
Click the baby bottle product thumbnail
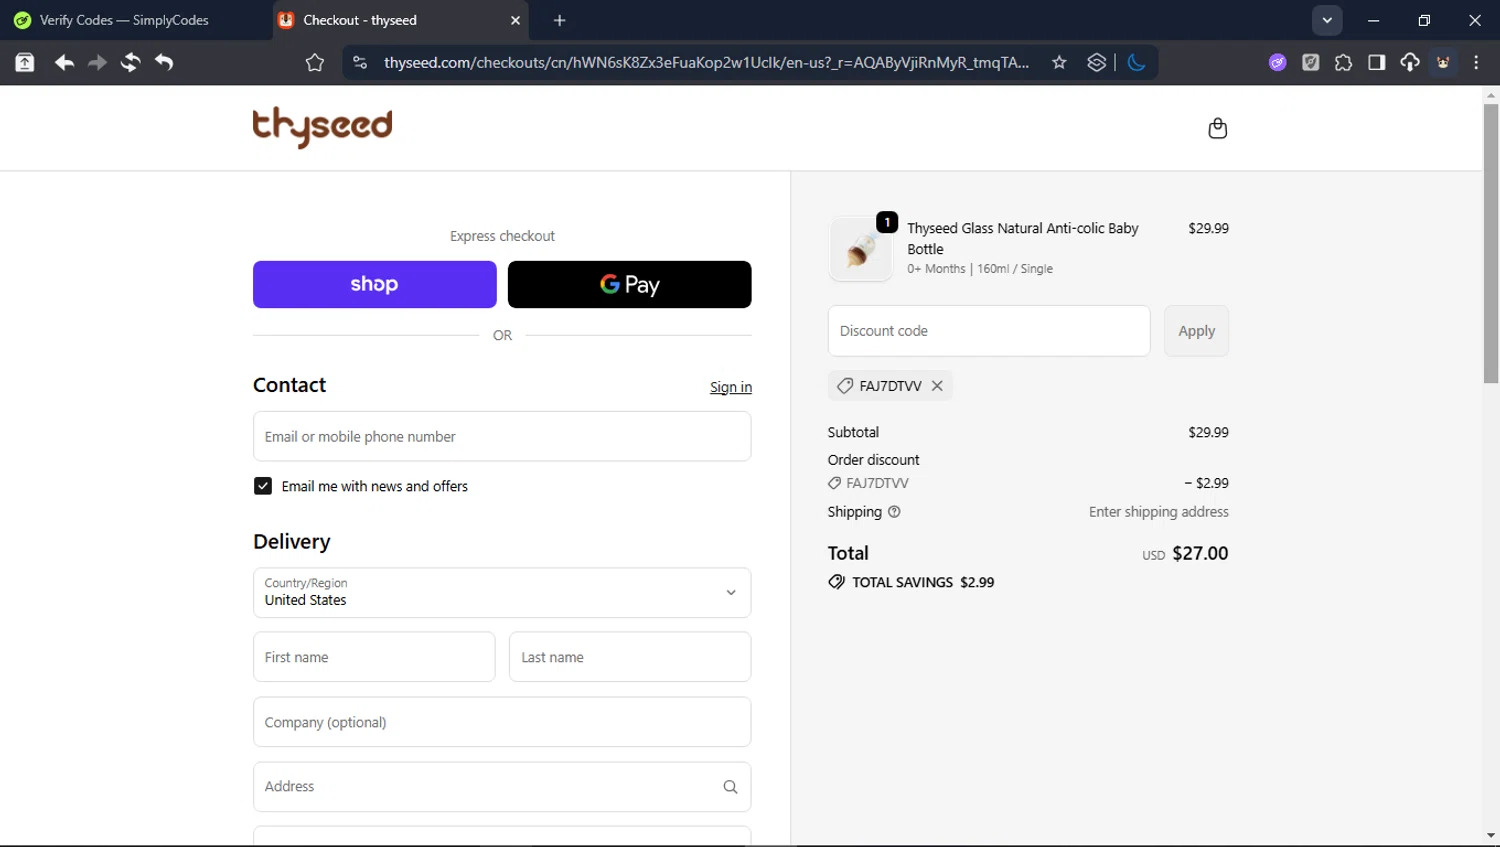(x=860, y=249)
